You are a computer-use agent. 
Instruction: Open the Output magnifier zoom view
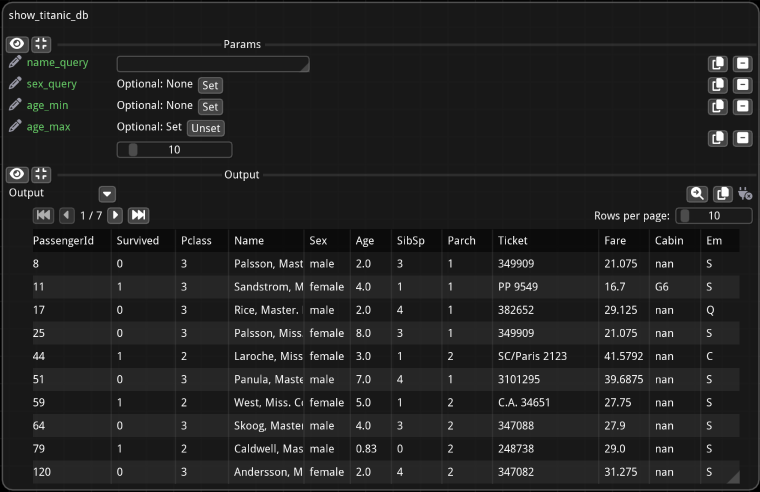696,194
